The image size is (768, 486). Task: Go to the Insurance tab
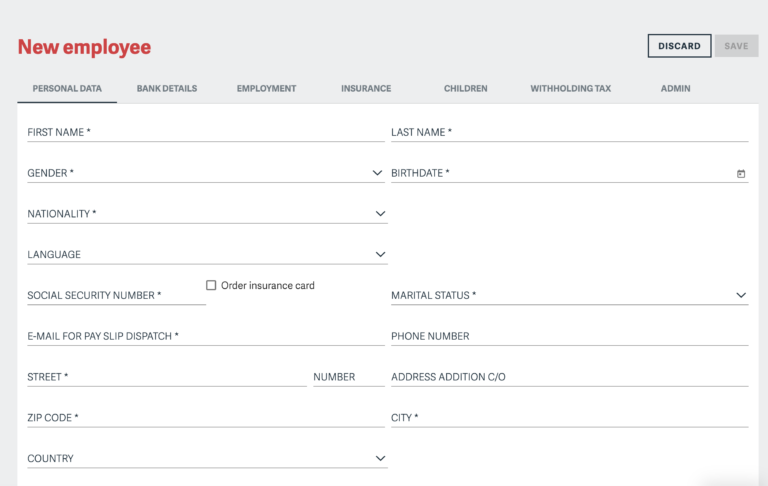pyautogui.click(x=365, y=89)
